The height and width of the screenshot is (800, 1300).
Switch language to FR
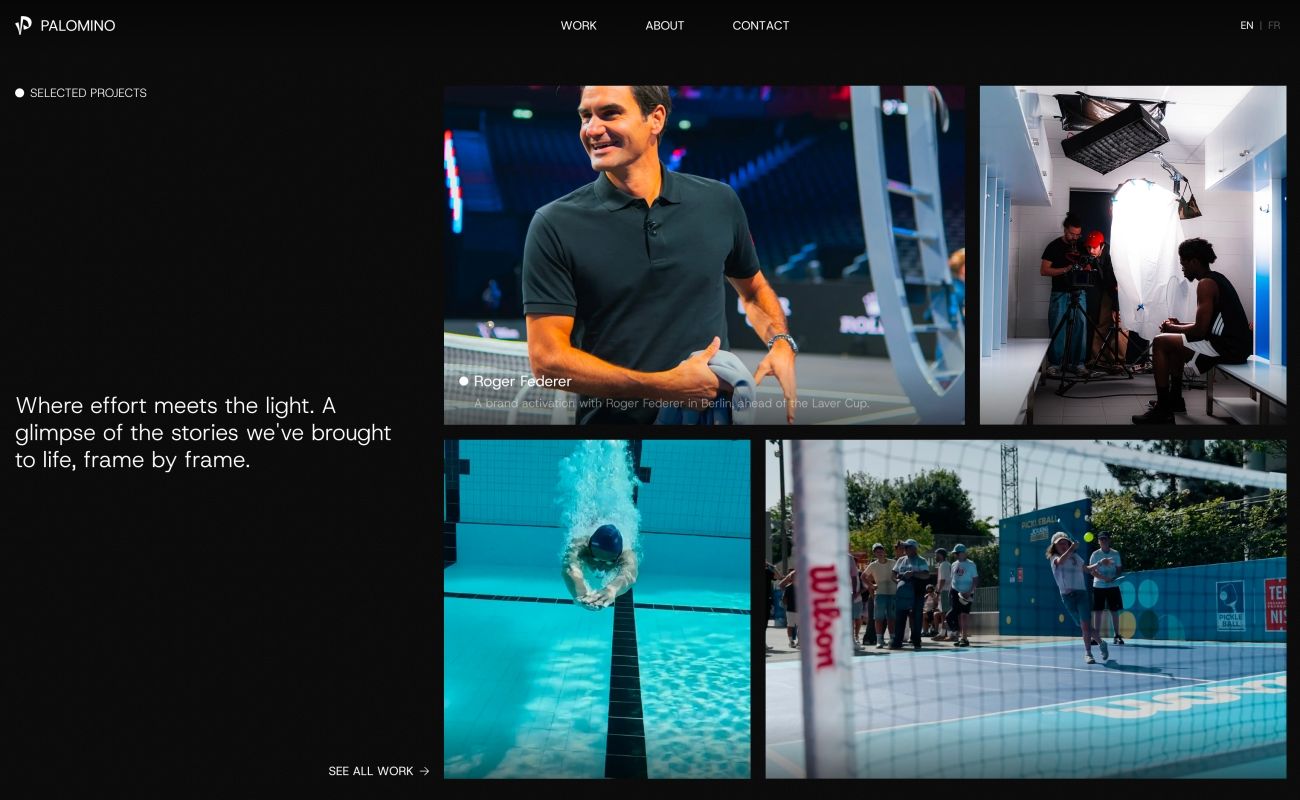(1274, 26)
